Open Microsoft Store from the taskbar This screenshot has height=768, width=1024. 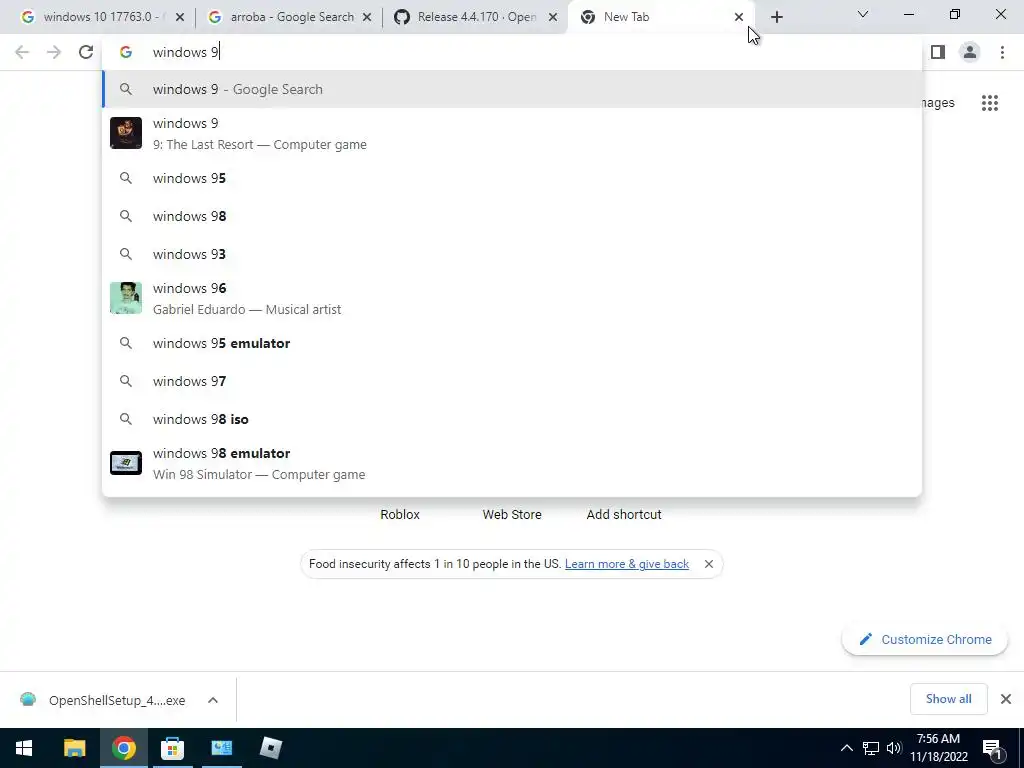172,748
